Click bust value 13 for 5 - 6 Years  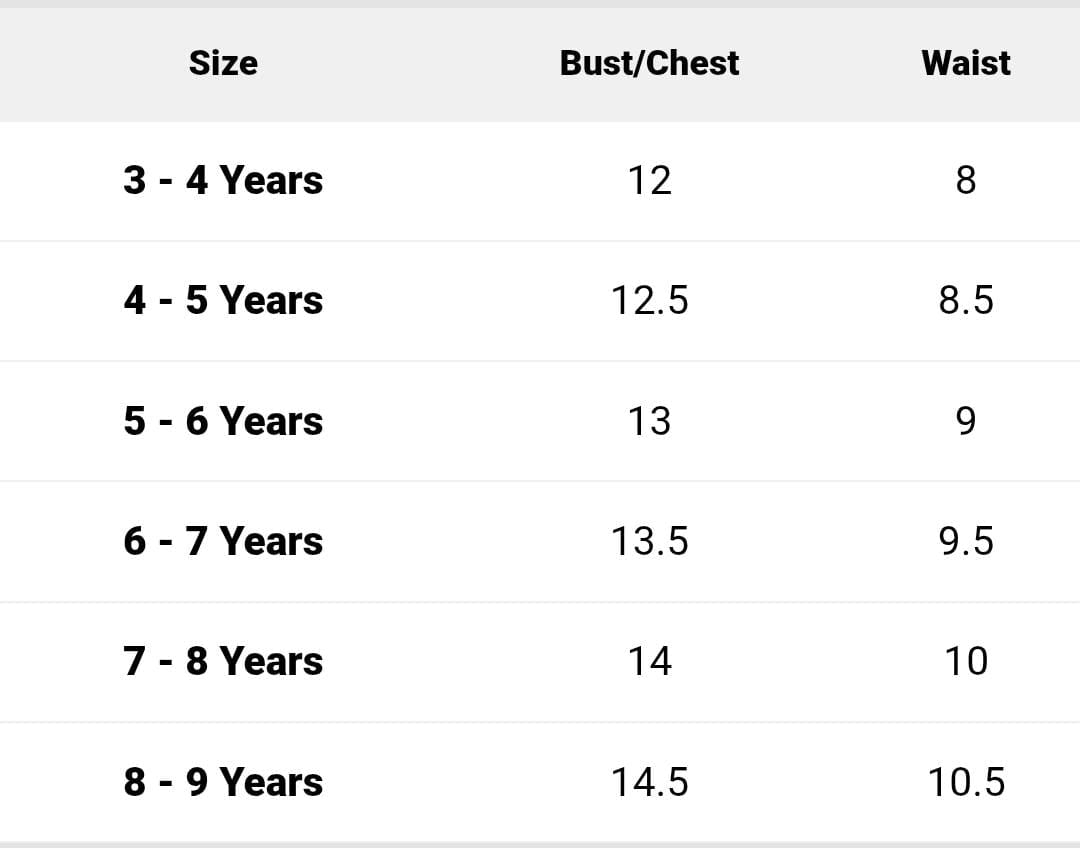[649, 421]
